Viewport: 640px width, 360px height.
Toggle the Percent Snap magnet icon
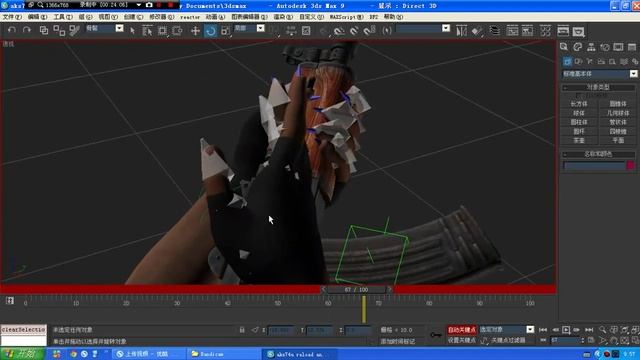[x=354, y=31]
